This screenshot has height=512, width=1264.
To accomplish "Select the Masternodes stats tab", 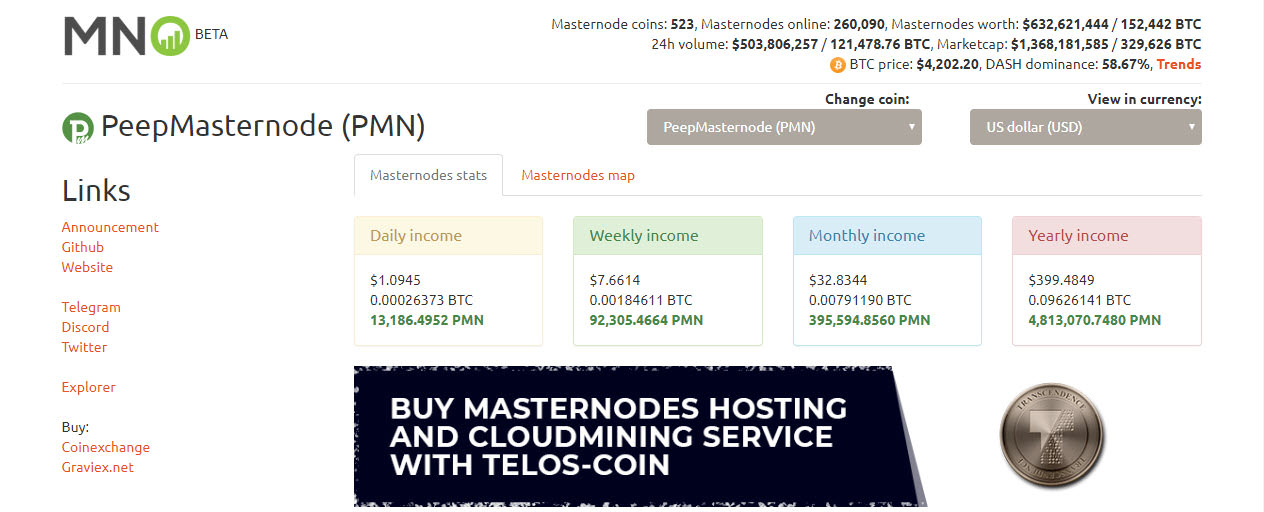I will pyautogui.click(x=429, y=175).
